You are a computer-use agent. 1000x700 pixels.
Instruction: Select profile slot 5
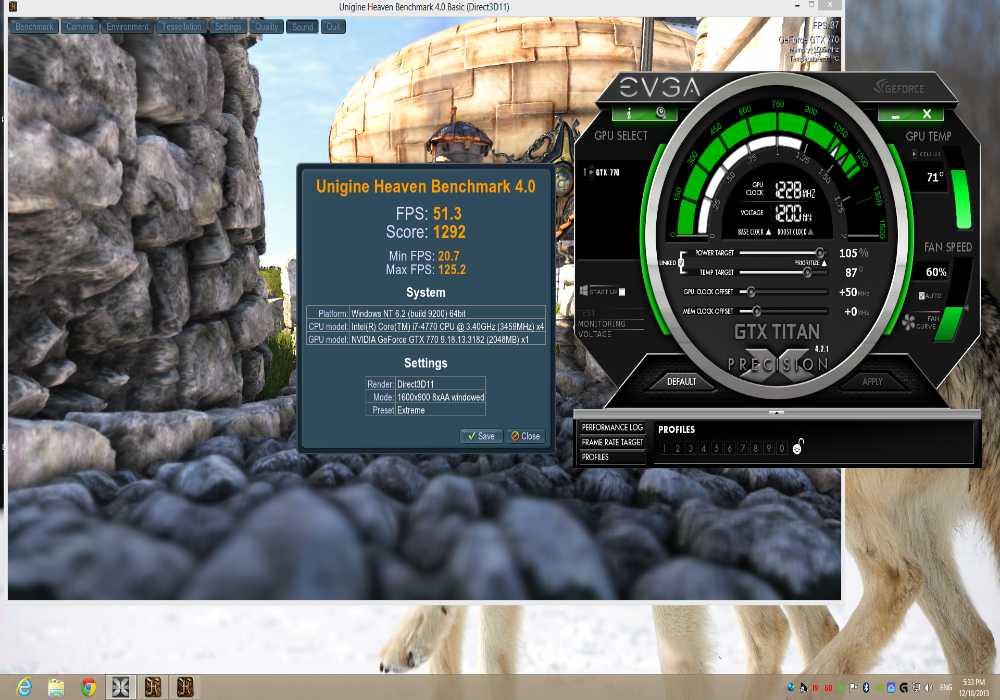(716, 448)
